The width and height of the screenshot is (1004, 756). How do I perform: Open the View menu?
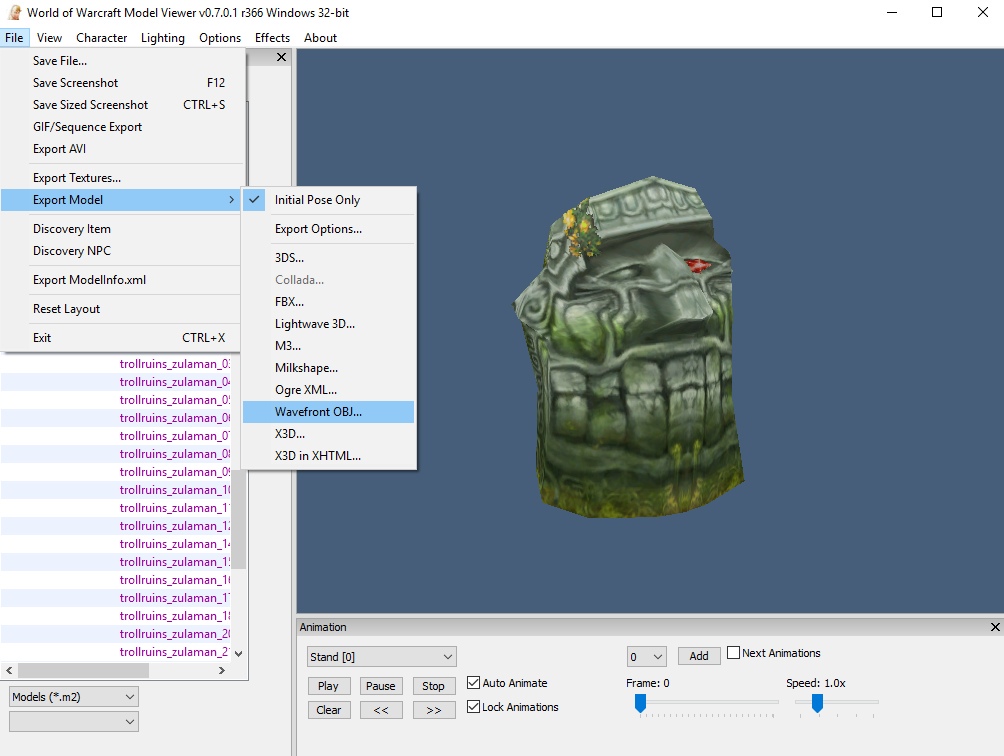[x=49, y=38]
